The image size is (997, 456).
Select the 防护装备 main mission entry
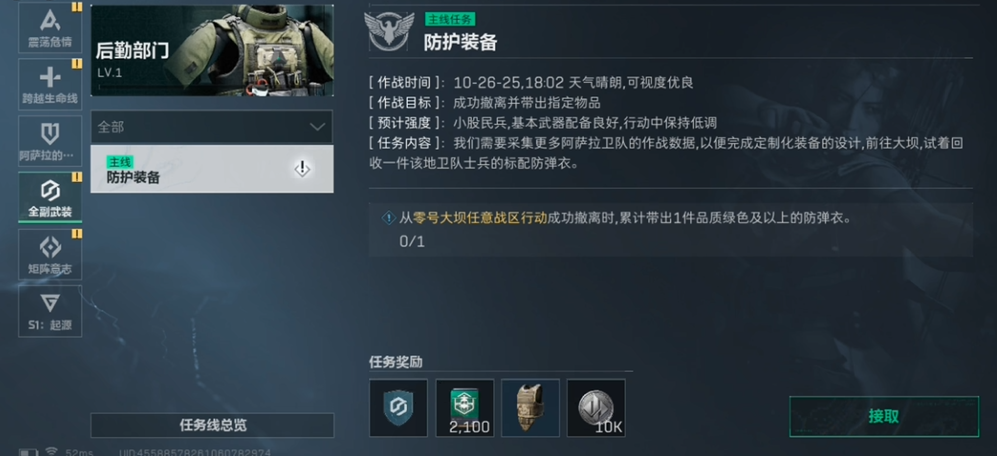(x=212, y=169)
